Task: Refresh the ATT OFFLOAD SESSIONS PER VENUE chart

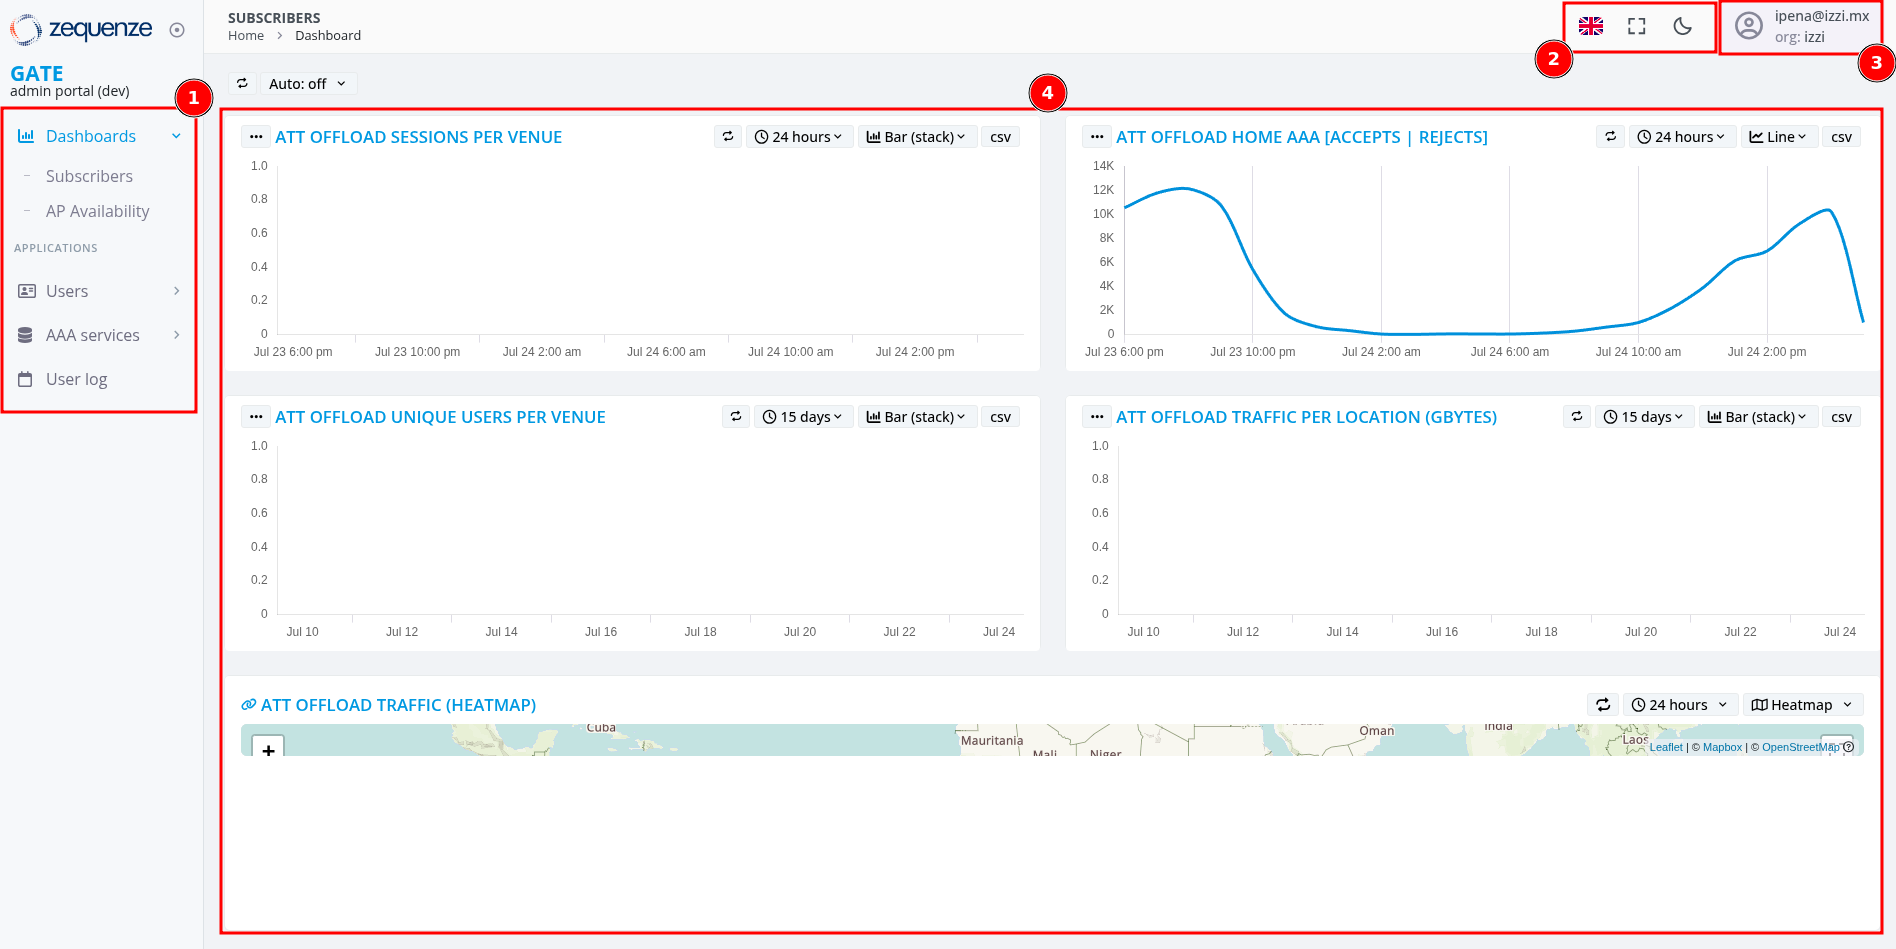Action: pos(727,136)
